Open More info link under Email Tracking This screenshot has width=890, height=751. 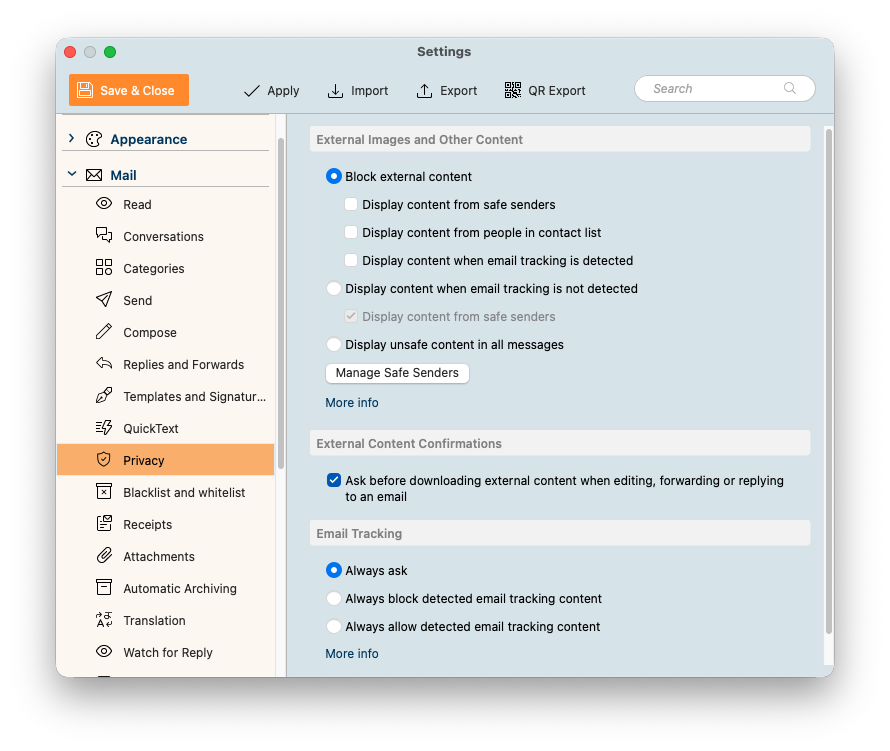(352, 654)
